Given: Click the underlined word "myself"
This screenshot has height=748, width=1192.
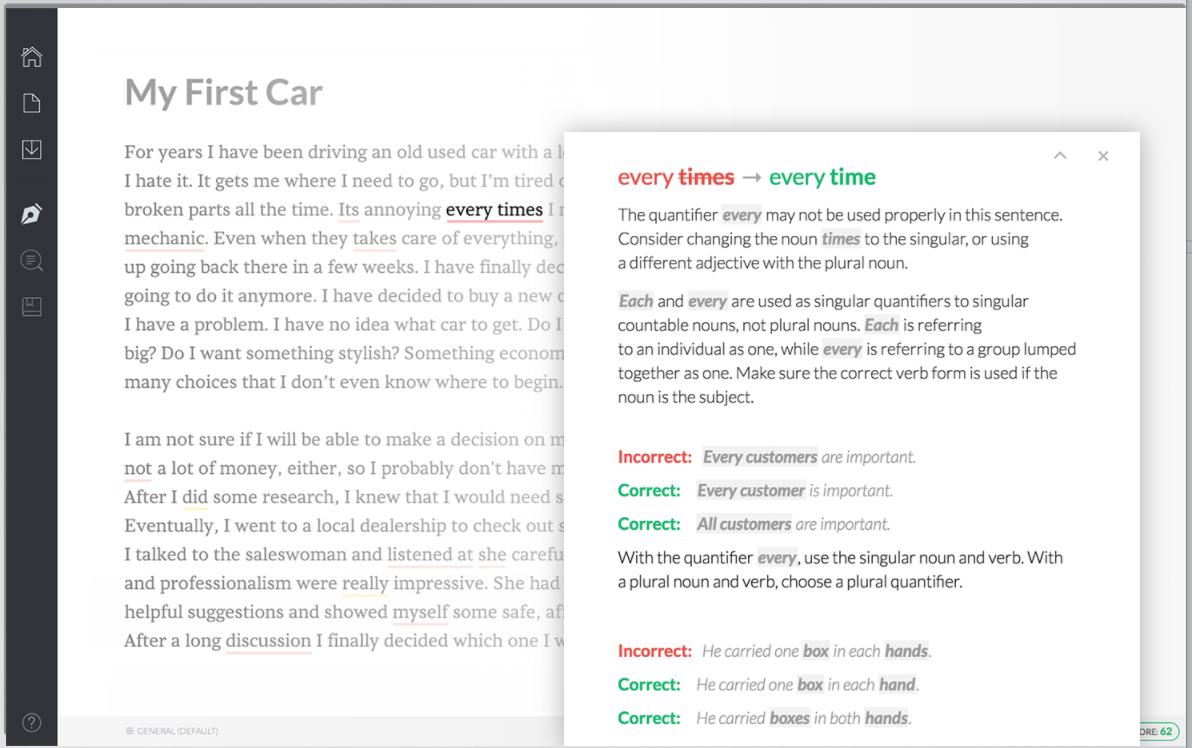Looking at the screenshot, I should tap(420, 613).
